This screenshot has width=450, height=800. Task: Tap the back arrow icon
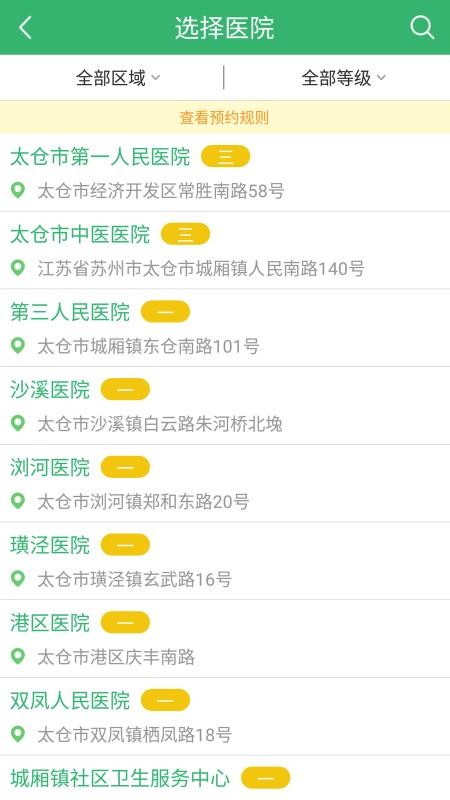26,28
